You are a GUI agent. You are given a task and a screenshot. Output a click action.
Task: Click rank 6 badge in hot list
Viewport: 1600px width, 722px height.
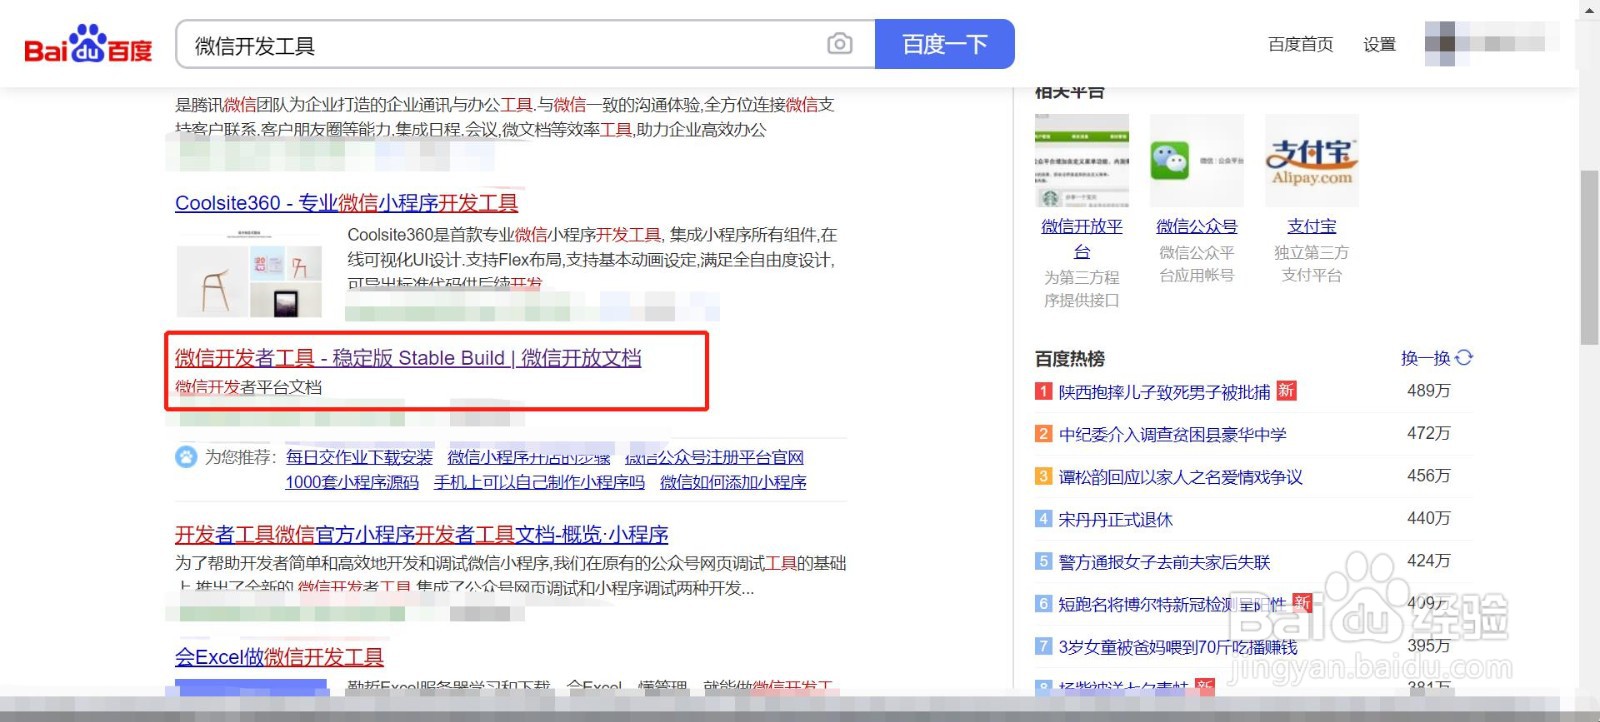click(1043, 604)
